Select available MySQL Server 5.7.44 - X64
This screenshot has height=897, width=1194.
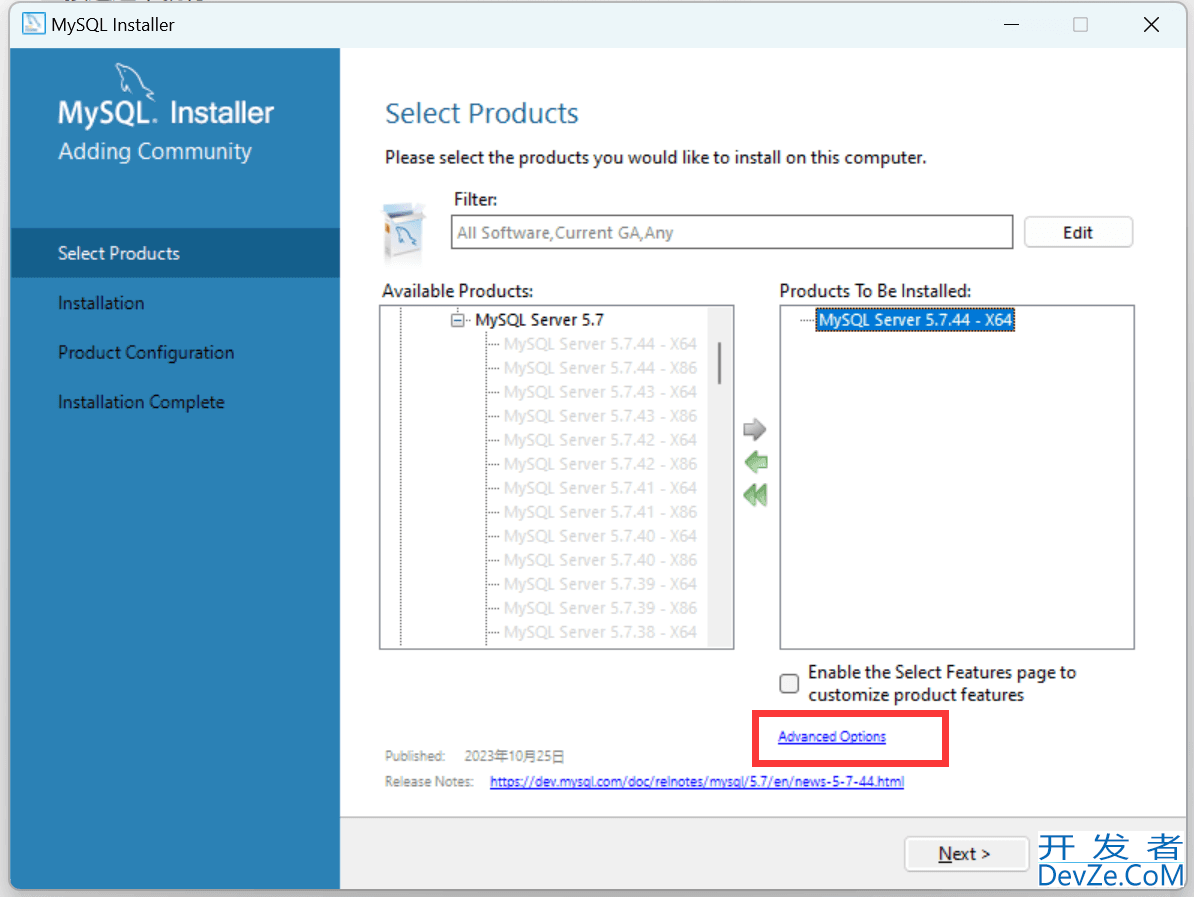(600, 344)
